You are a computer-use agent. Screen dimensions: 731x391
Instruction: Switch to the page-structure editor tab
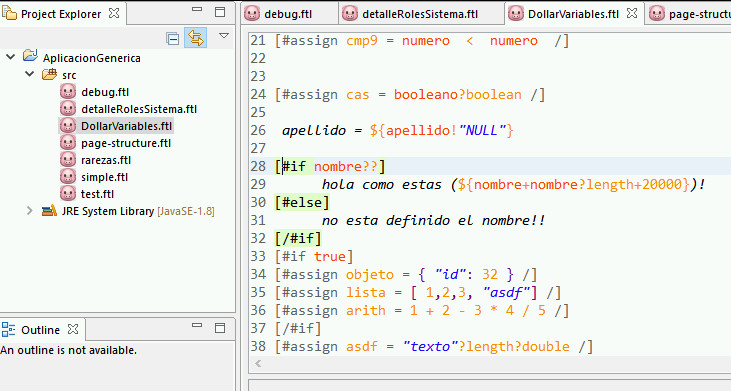click(699, 14)
